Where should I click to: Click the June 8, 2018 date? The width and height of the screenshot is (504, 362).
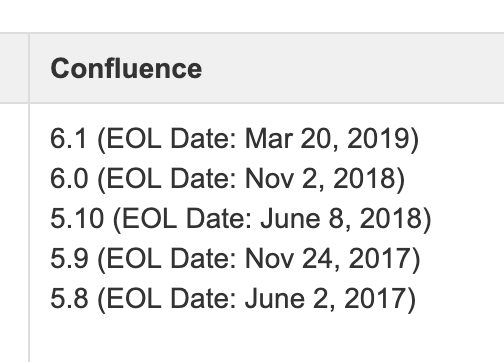(x=342, y=219)
